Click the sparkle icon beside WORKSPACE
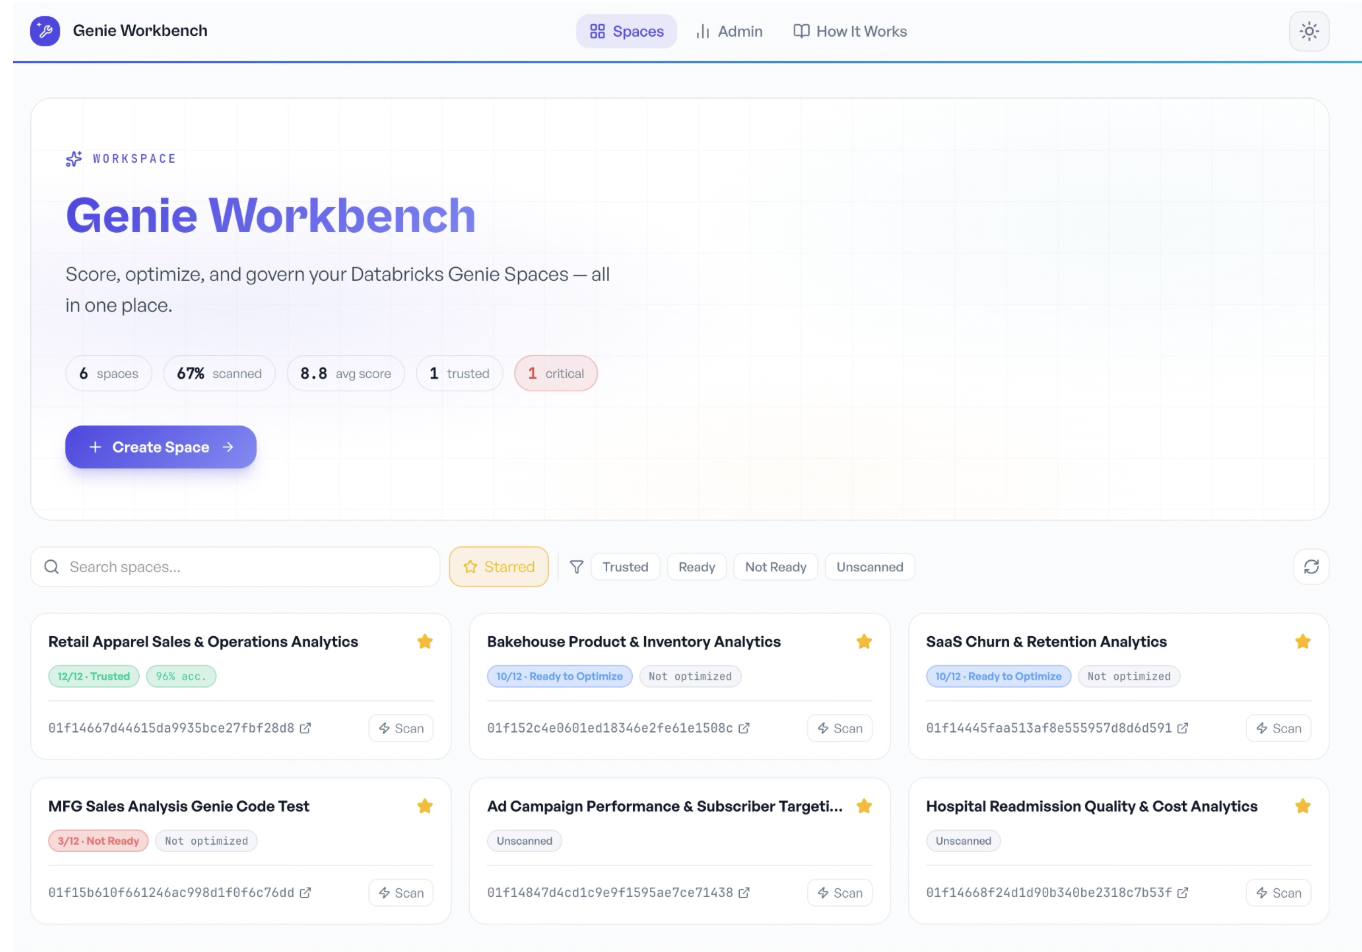This screenshot has width=1362, height=952. point(74,159)
